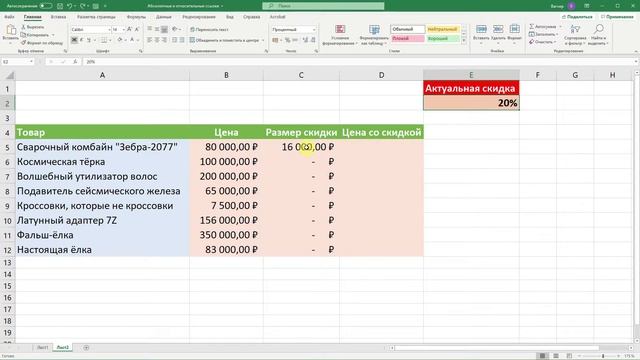640x360 pixels.
Task: Click the Share (Поделиться) button
Action: tap(577, 17)
